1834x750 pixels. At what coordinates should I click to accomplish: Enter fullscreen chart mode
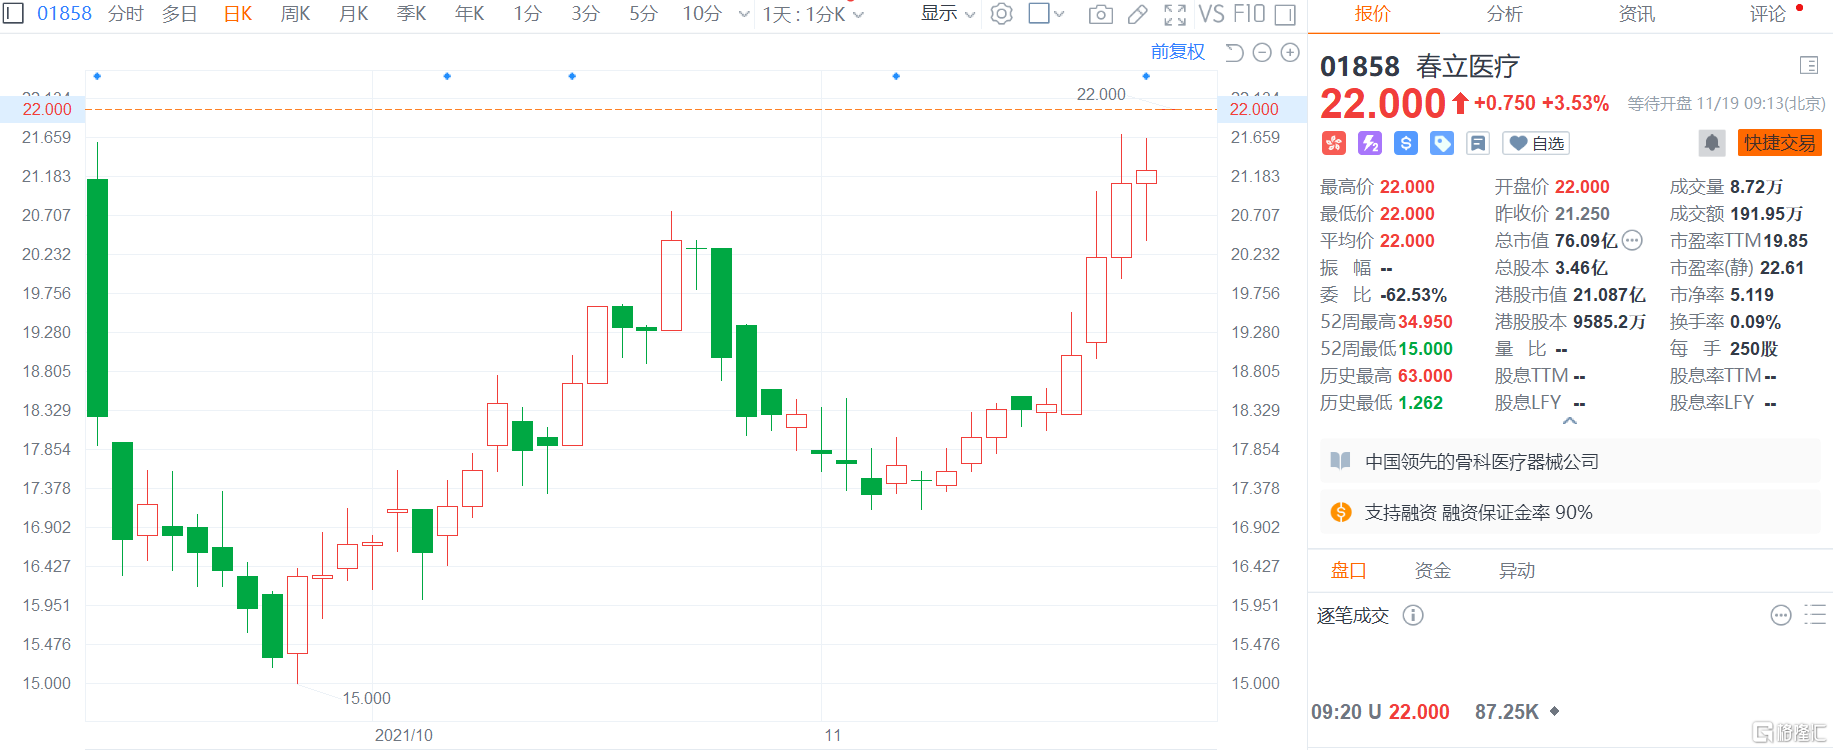[x=1175, y=14]
